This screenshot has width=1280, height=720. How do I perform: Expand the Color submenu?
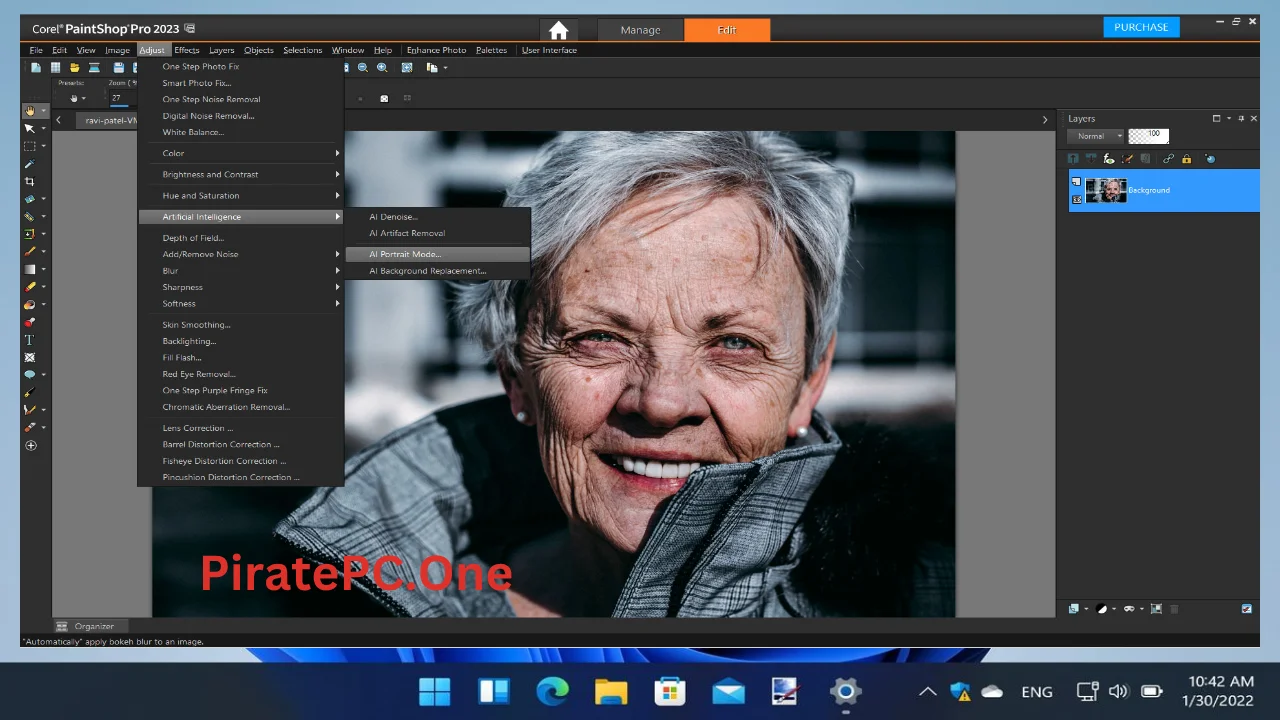coord(240,153)
